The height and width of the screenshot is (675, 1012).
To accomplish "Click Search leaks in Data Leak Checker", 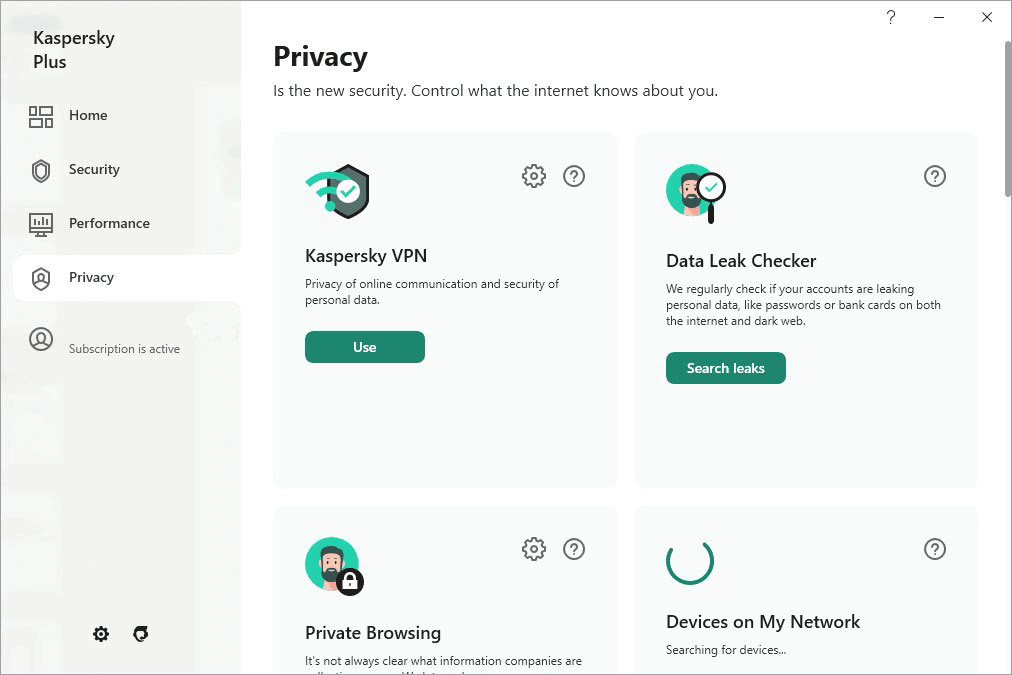I will click(726, 368).
